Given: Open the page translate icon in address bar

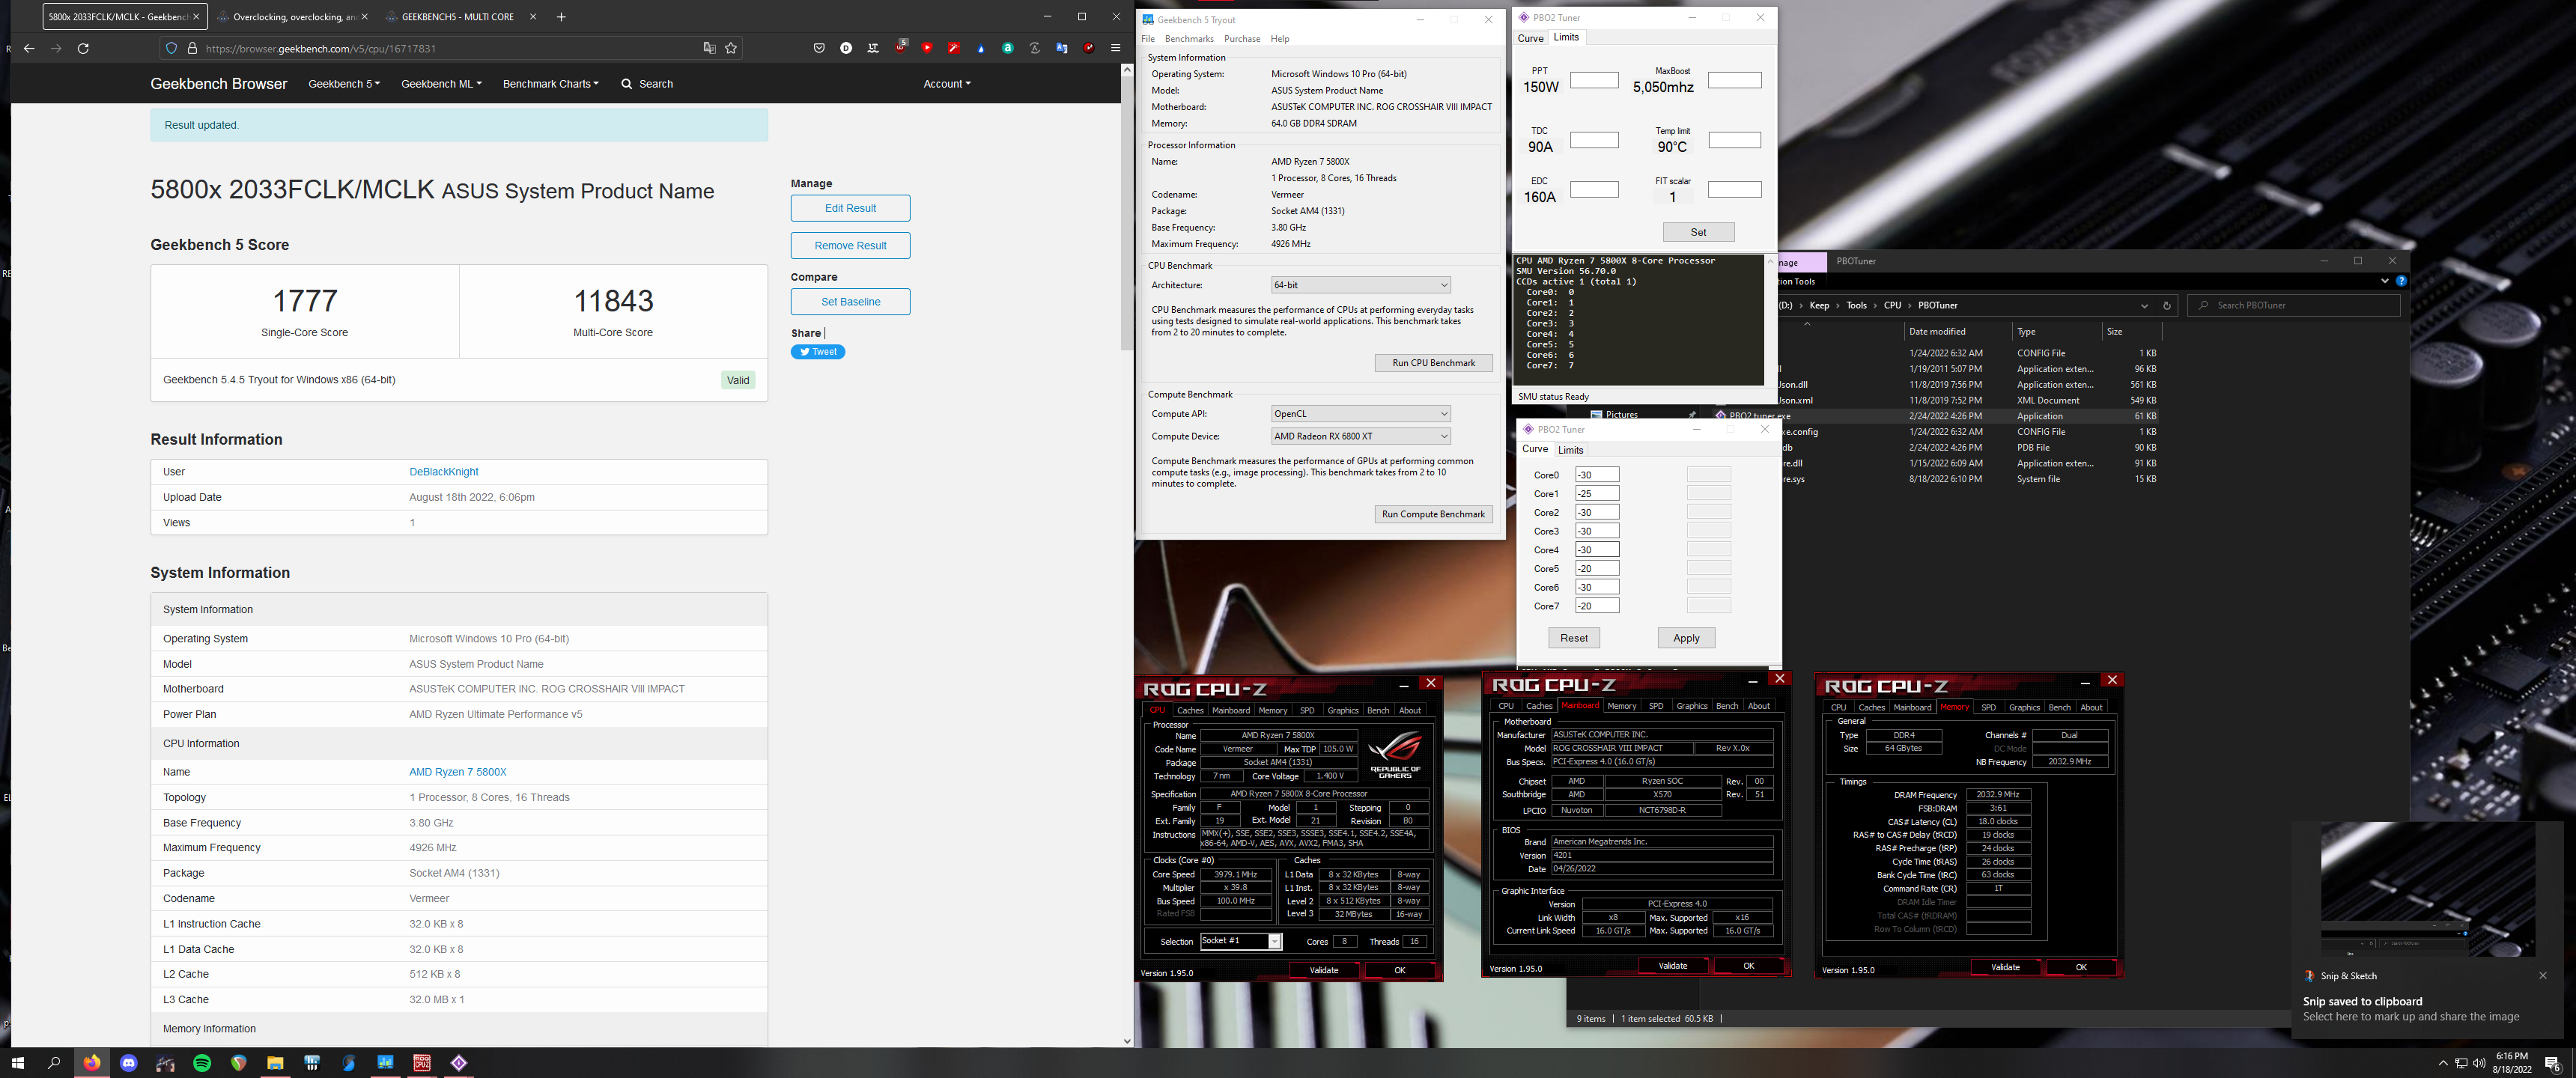Looking at the screenshot, I should (x=709, y=48).
